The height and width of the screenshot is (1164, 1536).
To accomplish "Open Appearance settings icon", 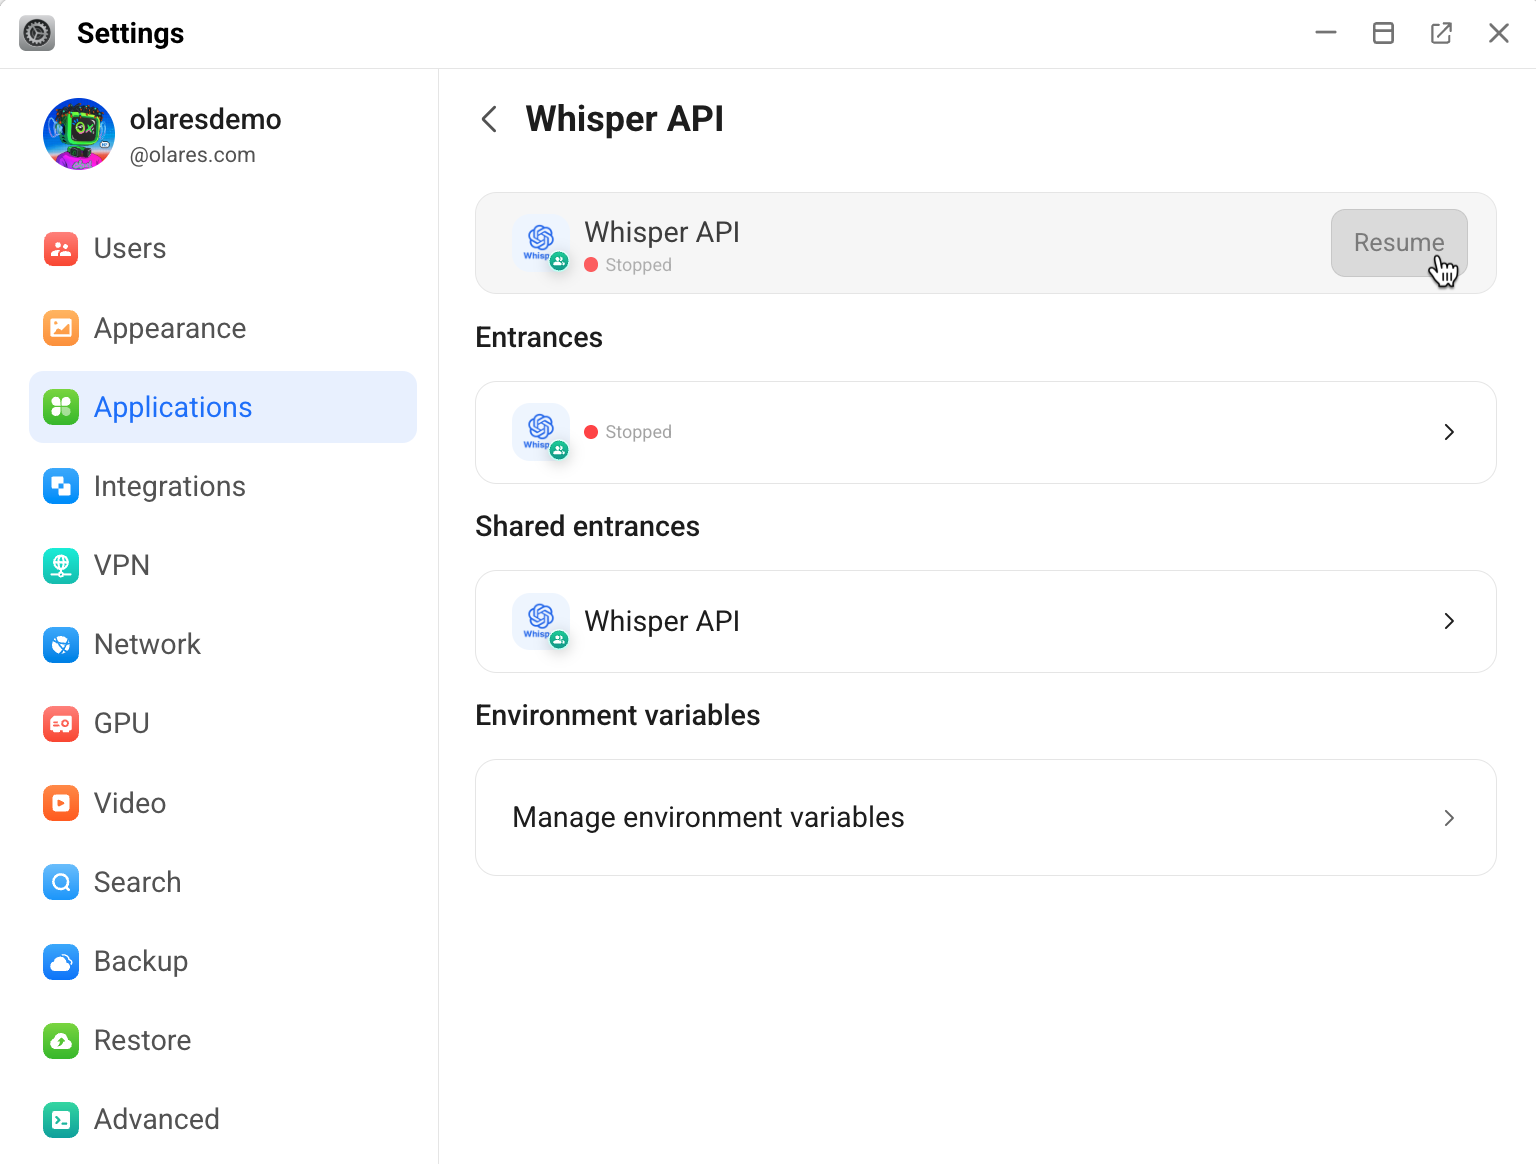I will [61, 328].
